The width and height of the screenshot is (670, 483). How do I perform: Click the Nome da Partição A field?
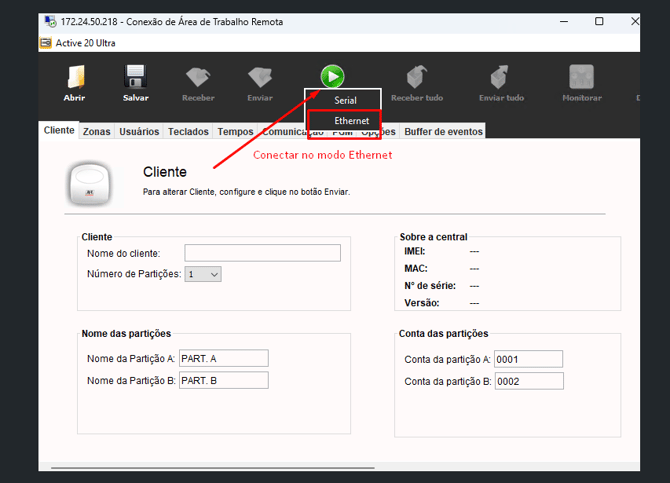coord(224,358)
